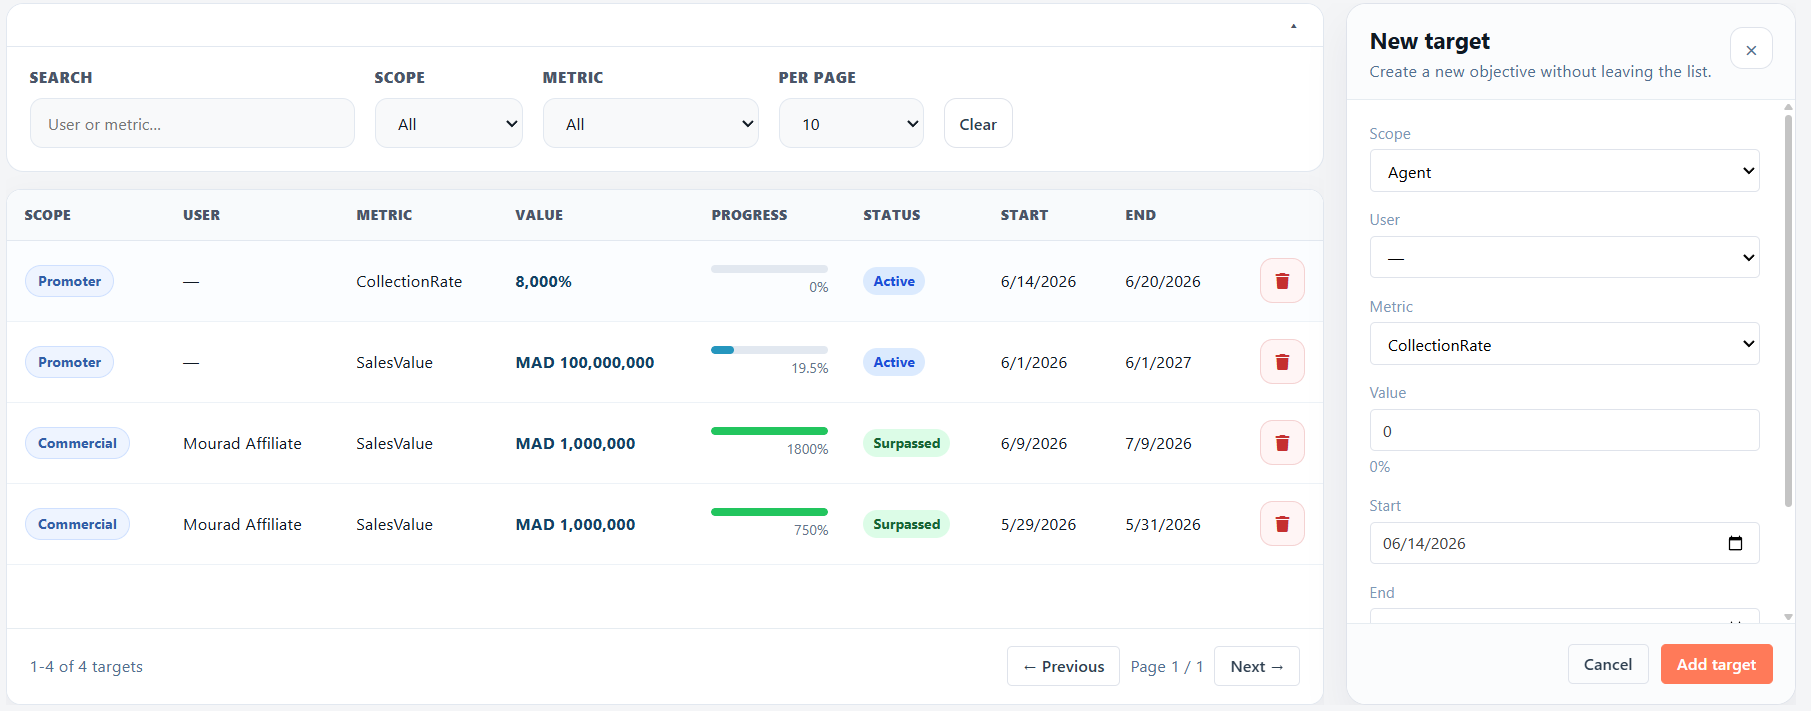Click the PROGRESS column header

pos(749,215)
